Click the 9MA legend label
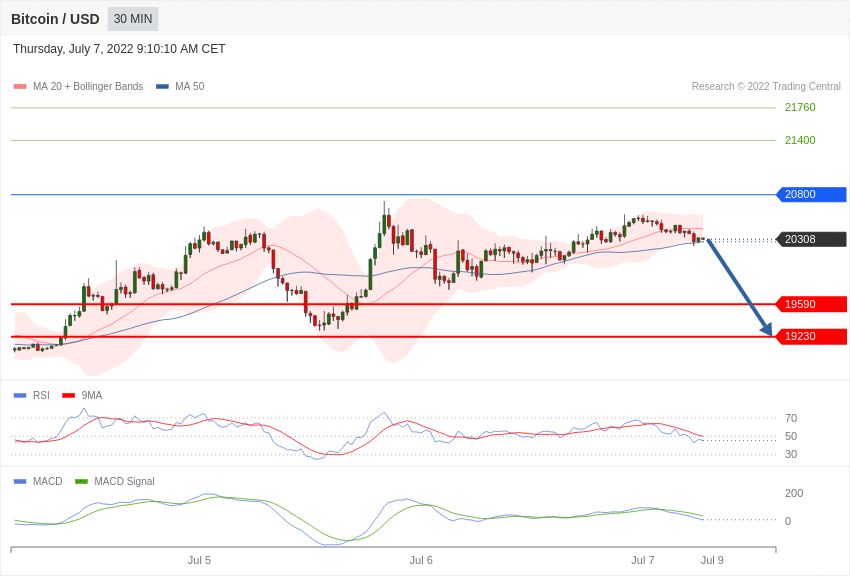Image resolution: width=850 pixels, height=576 pixels. point(92,396)
